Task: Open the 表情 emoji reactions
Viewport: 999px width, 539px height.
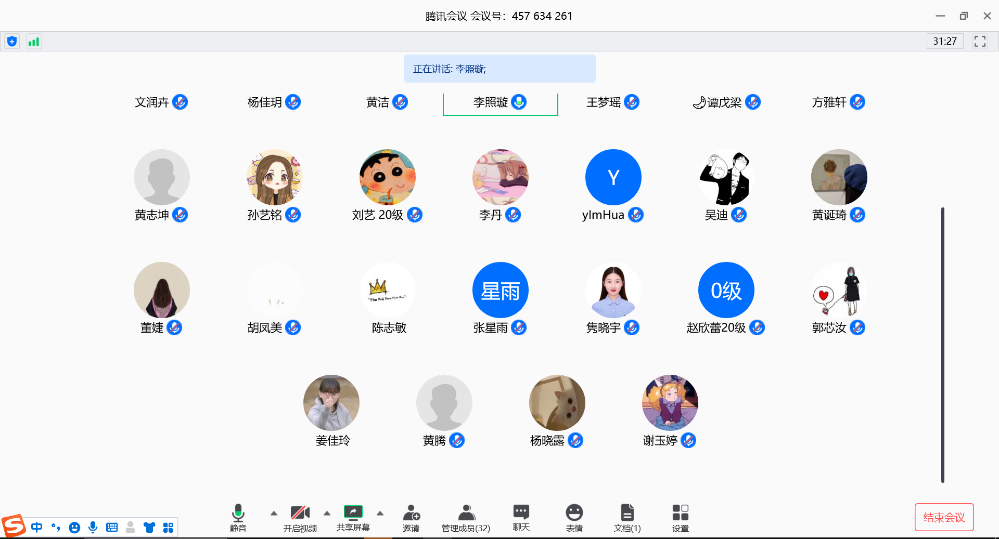Action: 574,516
